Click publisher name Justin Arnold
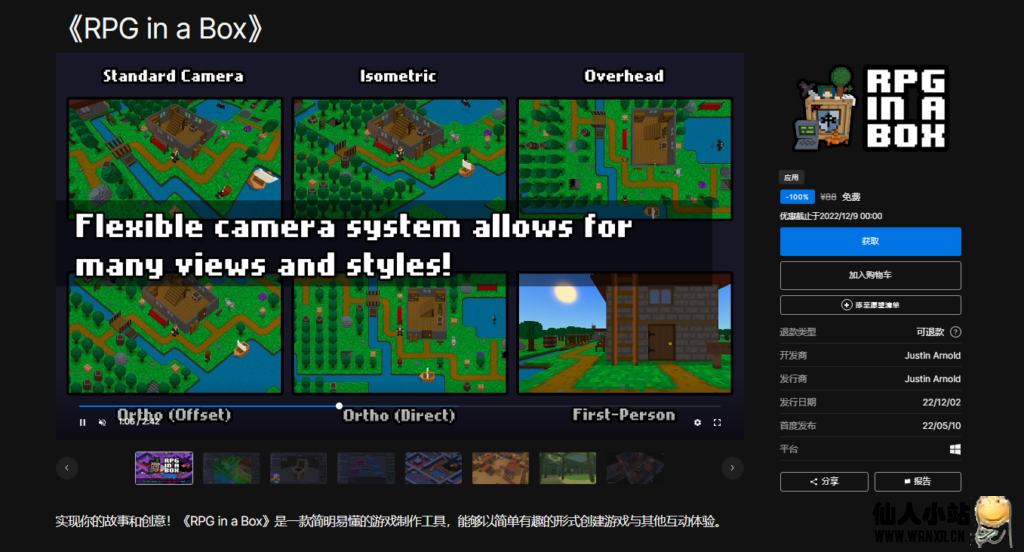The width and height of the screenshot is (1024, 552). point(932,379)
